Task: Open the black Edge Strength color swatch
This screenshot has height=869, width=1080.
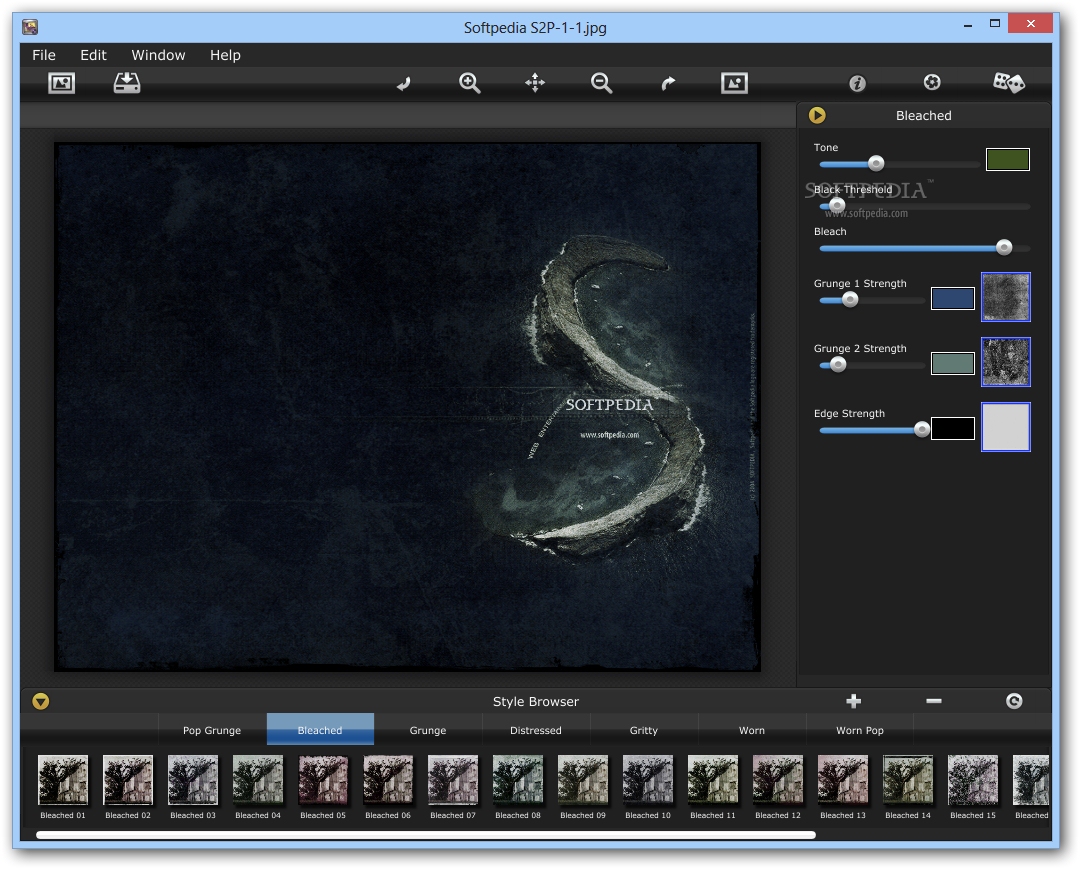Action: 953,428
